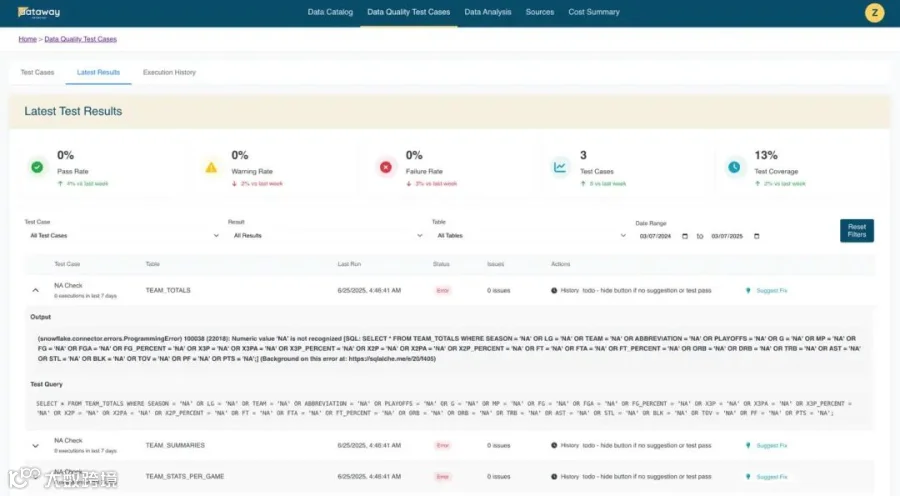Image resolution: width=900 pixels, height=496 pixels.
Task: Click the Output section label
Action: pos(40,317)
